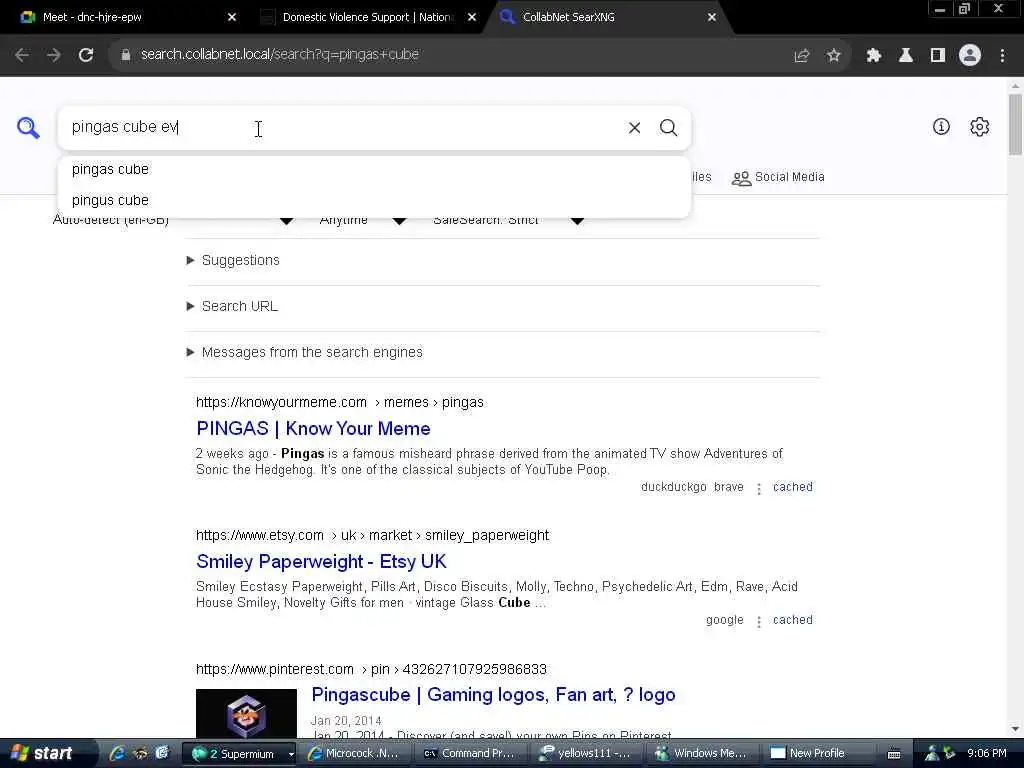
Task: Click the Pingascube result thumbnail
Action: pyautogui.click(x=246, y=714)
